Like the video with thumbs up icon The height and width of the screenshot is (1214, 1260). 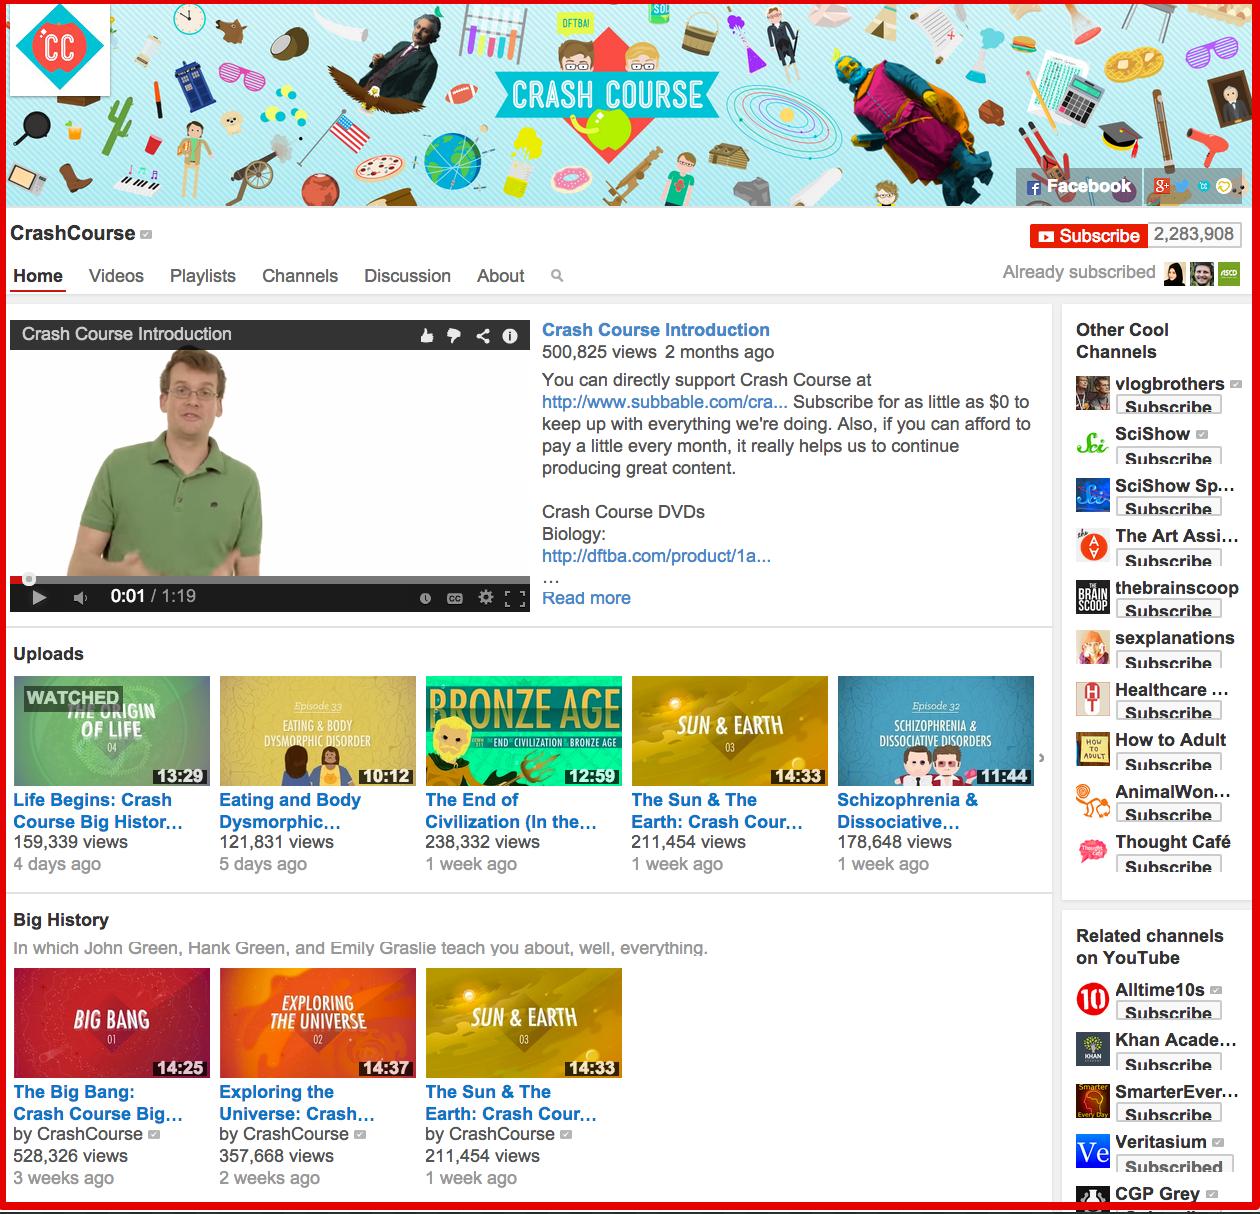tap(427, 335)
